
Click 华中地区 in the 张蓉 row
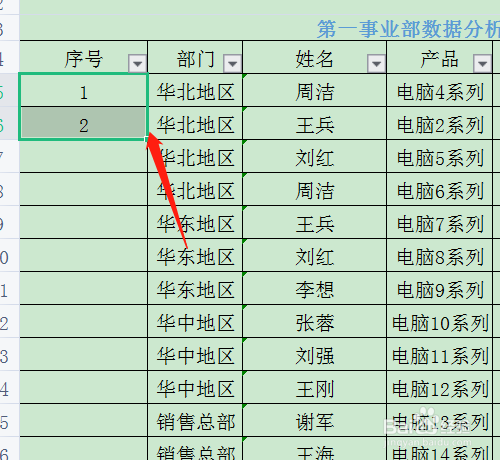(x=195, y=321)
